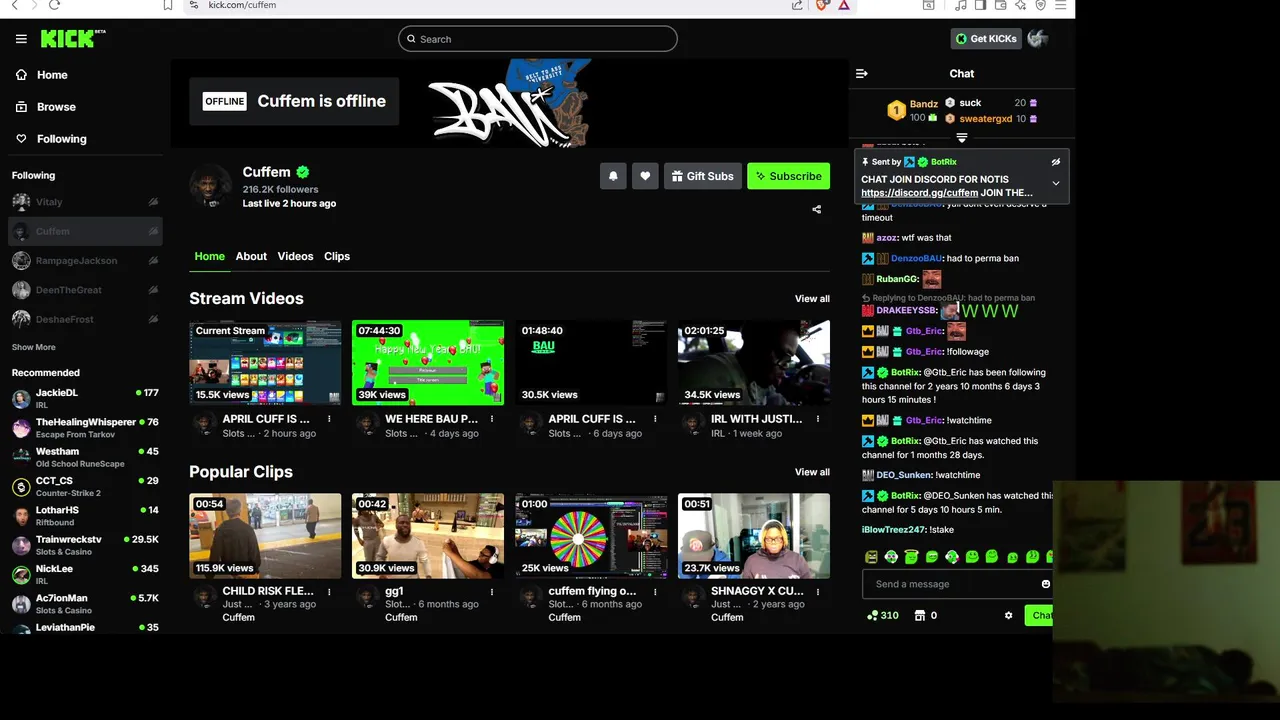Open the emoji picker in chat input
The height and width of the screenshot is (720, 1280).
[x=1046, y=584]
